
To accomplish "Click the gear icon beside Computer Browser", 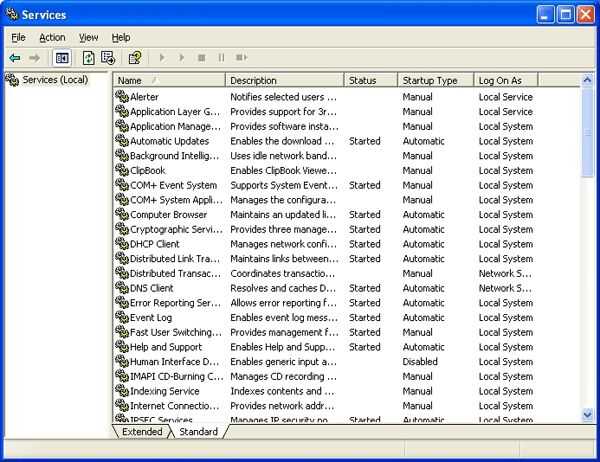I will coord(122,214).
